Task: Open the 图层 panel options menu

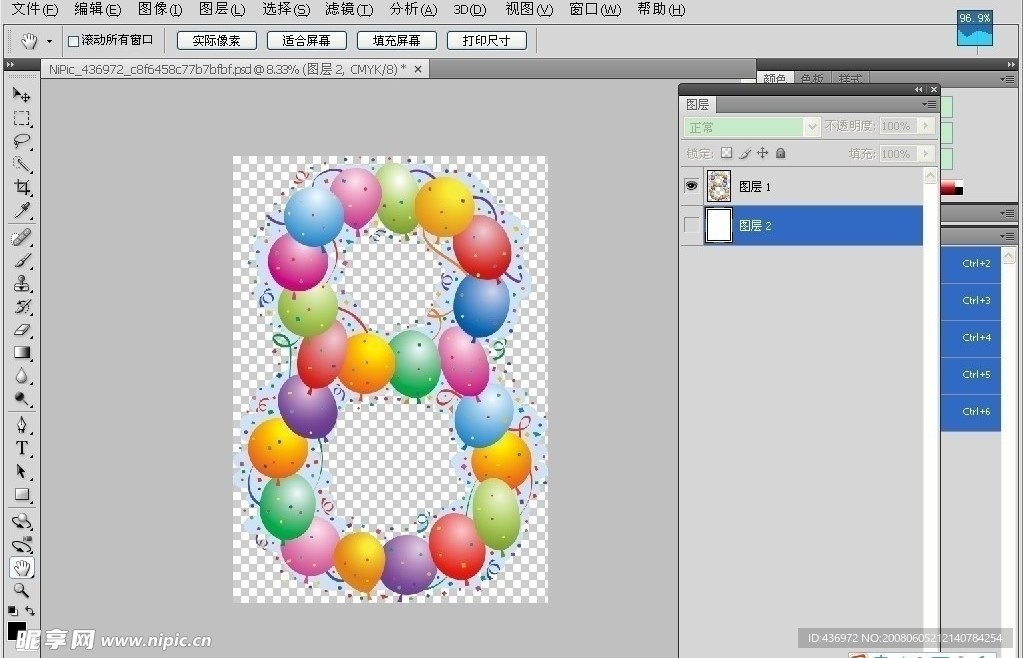Action: [x=930, y=104]
